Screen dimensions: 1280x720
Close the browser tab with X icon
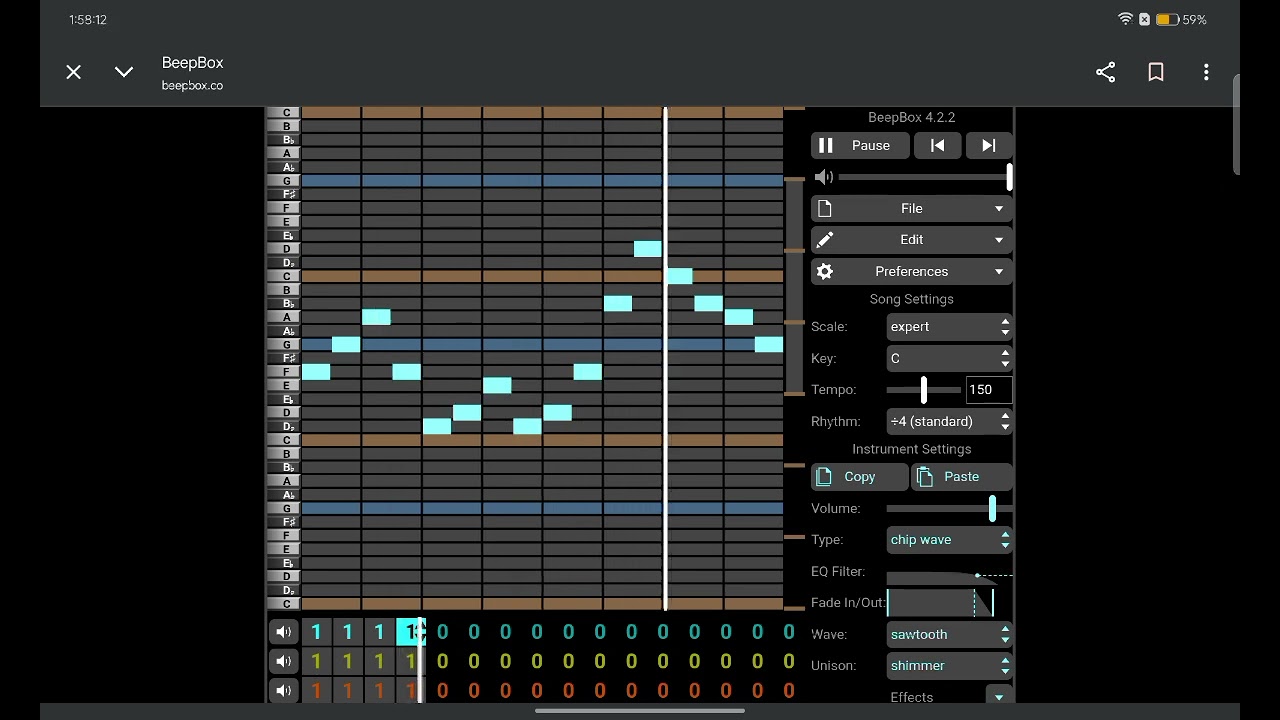pyautogui.click(x=74, y=72)
